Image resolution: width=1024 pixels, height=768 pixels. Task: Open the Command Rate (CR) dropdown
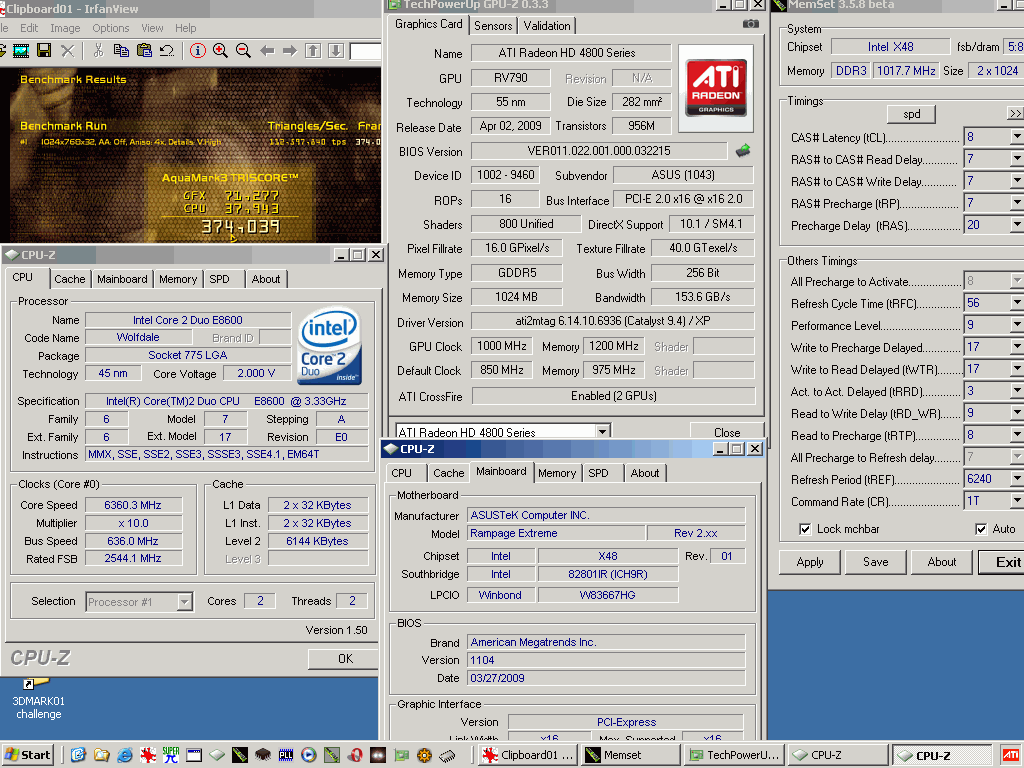pos(1016,501)
